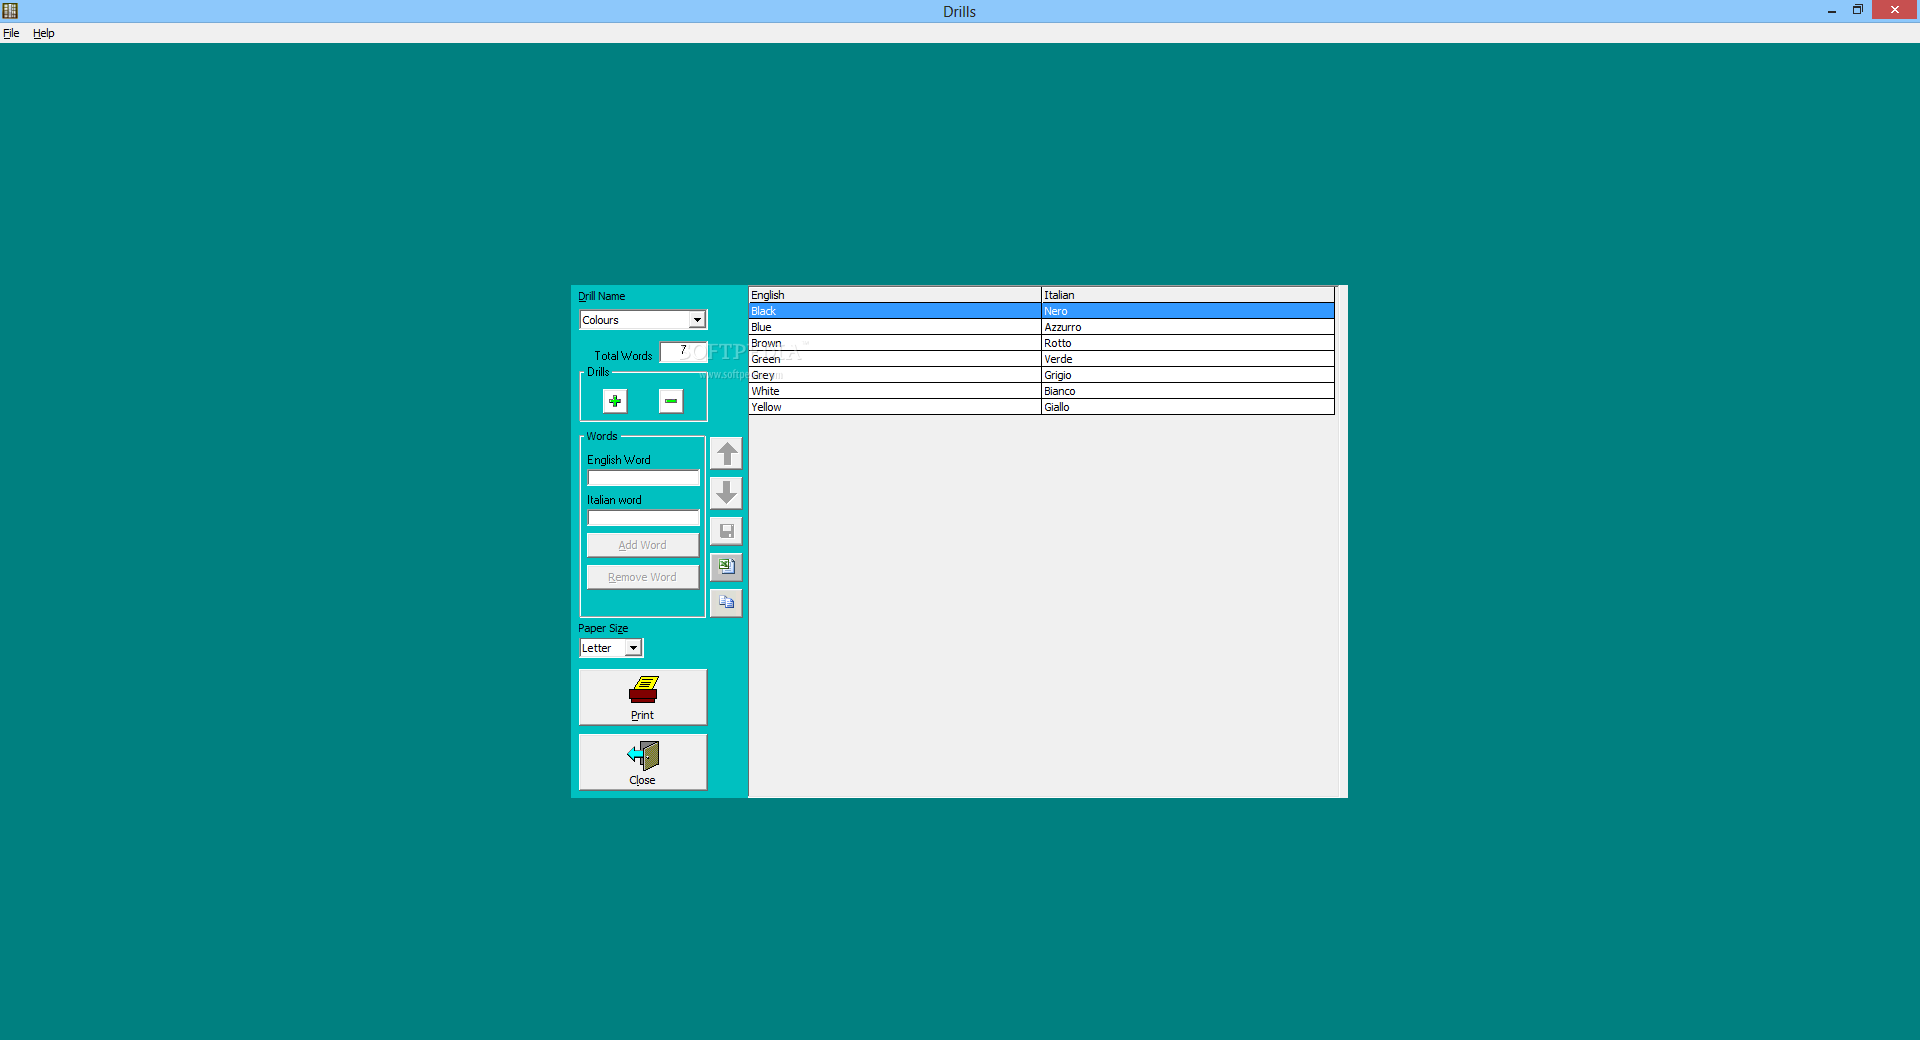Click the Add Word button
Image resolution: width=1920 pixels, height=1040 pixels.
(x=643, y=545)
